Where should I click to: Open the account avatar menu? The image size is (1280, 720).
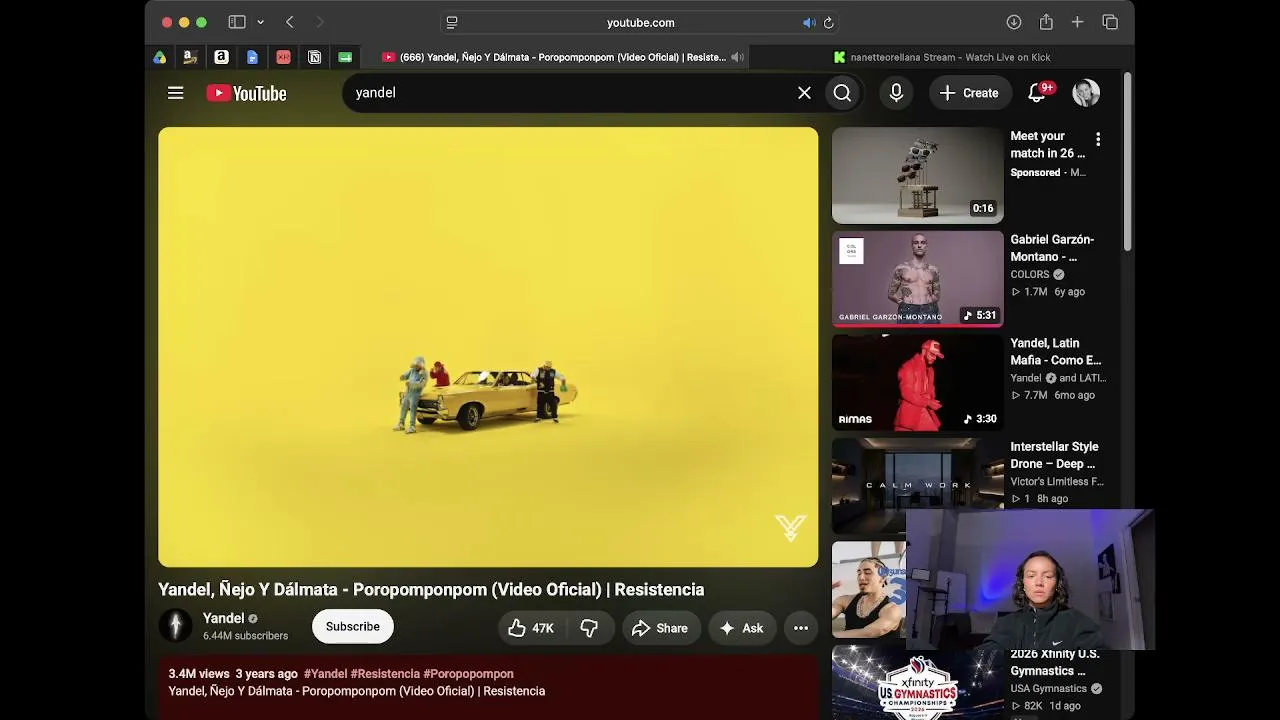[x=1086, y=93]
